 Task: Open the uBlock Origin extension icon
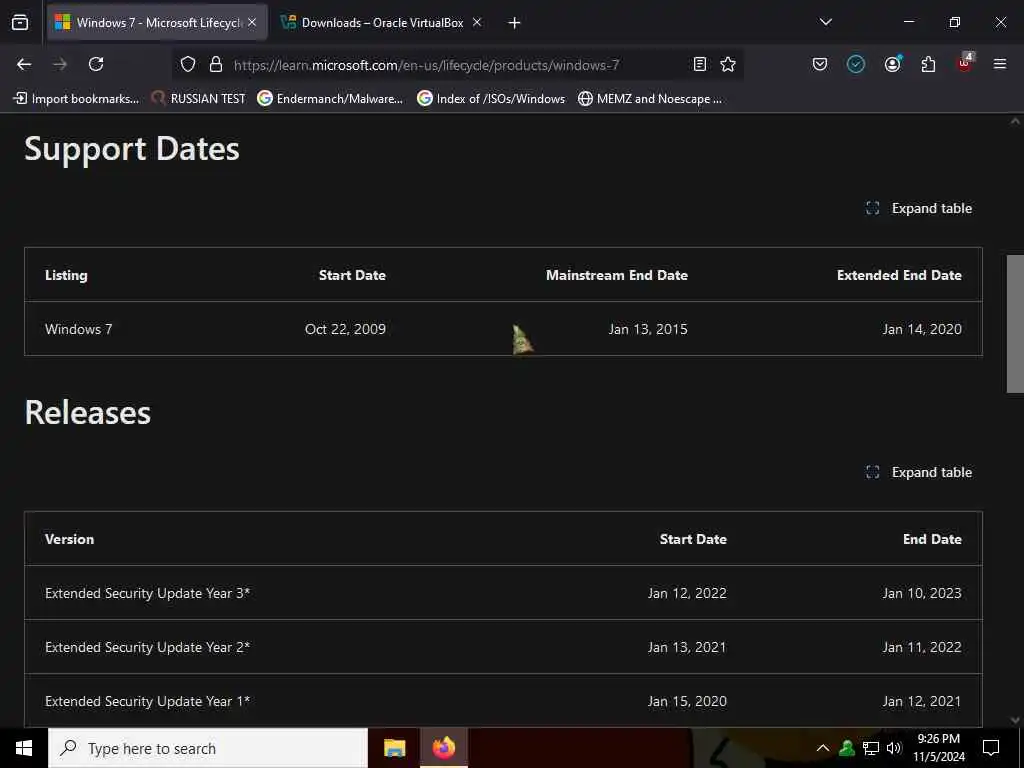pos(965,63)
